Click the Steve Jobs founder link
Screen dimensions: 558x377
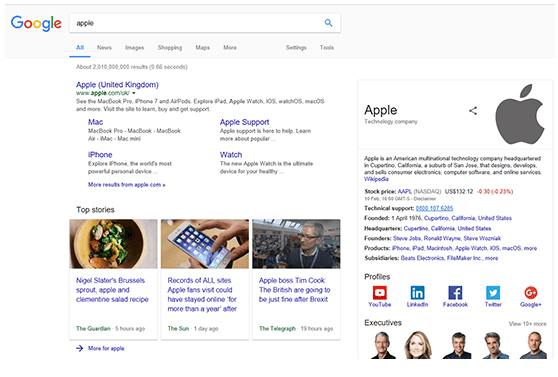(x=407, y=238)
